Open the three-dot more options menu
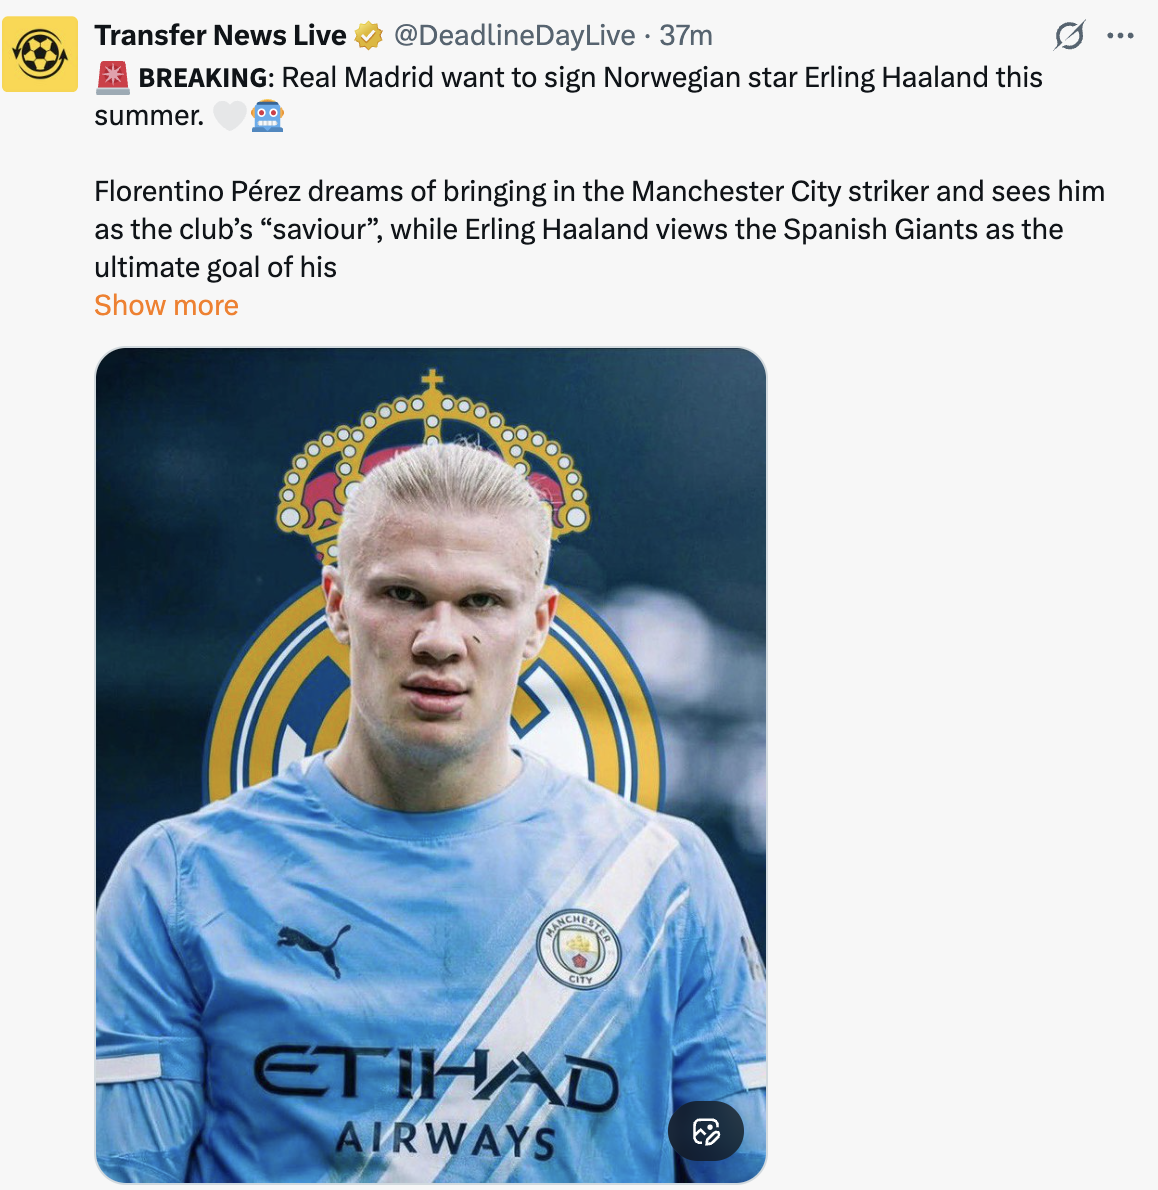1158x1190 pixels. 1120,36
